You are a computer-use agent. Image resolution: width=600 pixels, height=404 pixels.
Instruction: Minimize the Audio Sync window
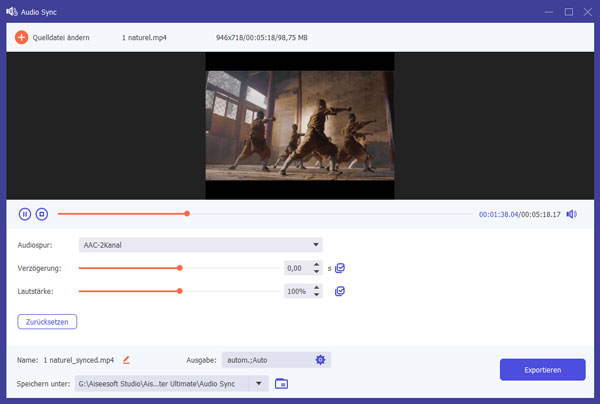tap(549, 12)
